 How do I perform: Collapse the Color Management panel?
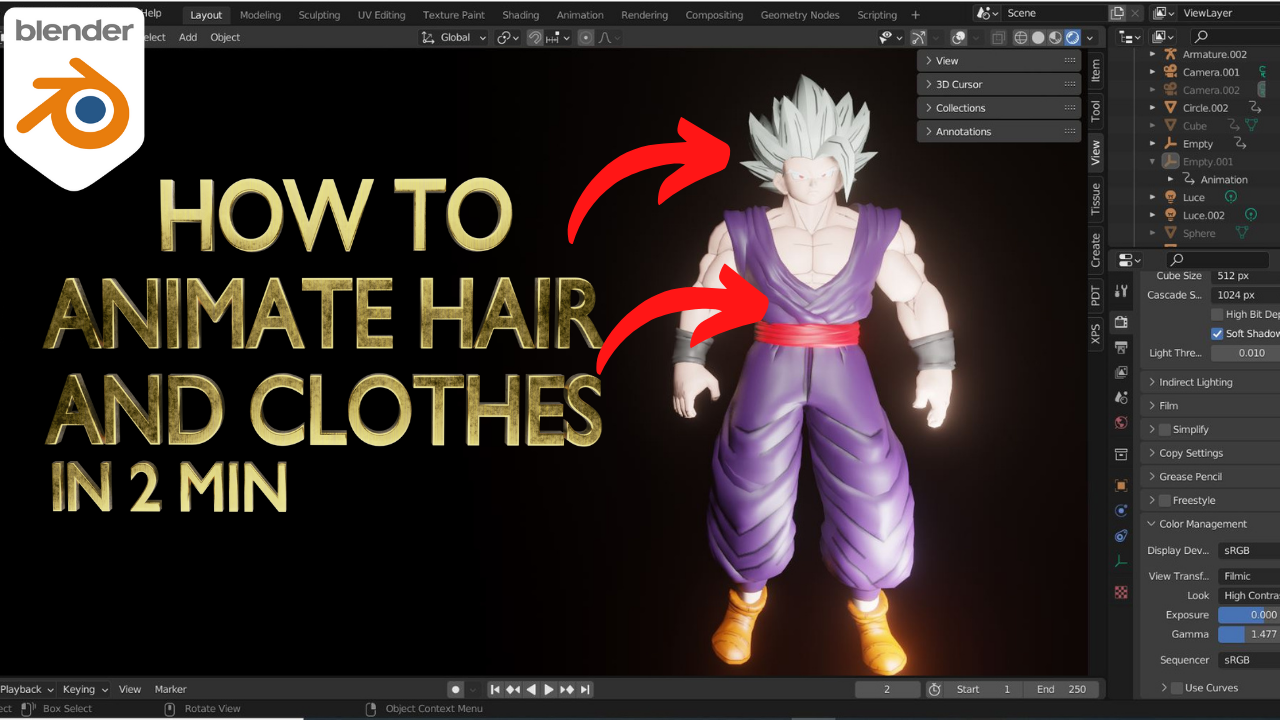coord(1210,524)
